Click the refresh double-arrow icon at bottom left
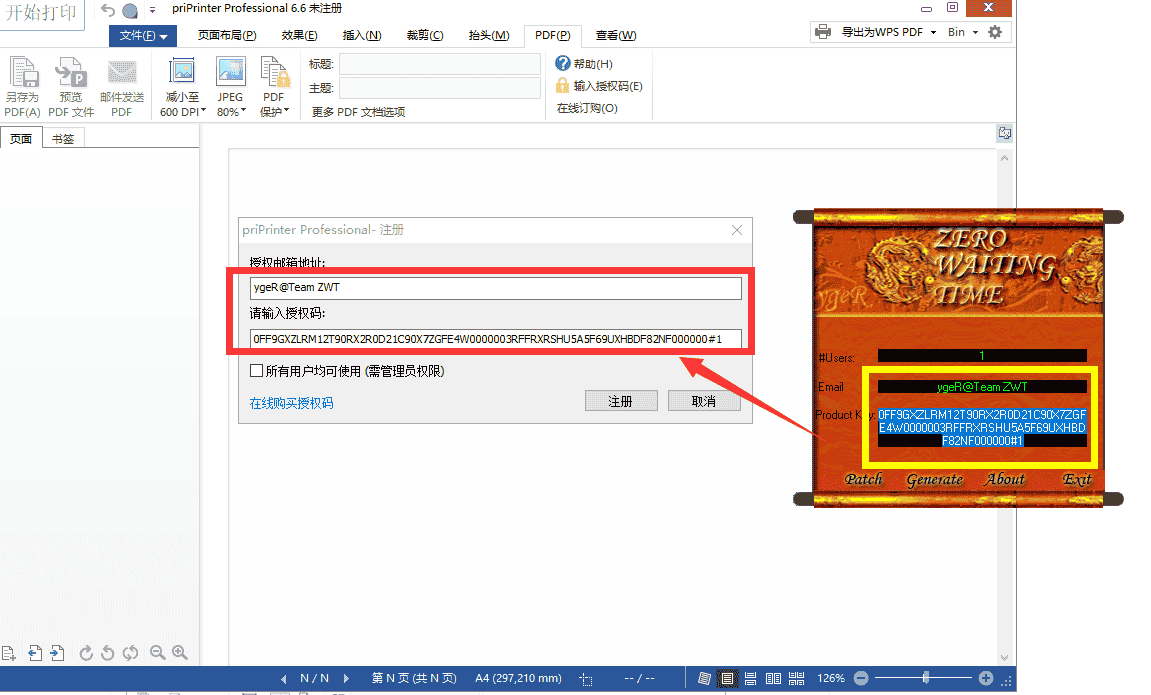This screenshot has width=1151, height=695. (x=131, y=652)
